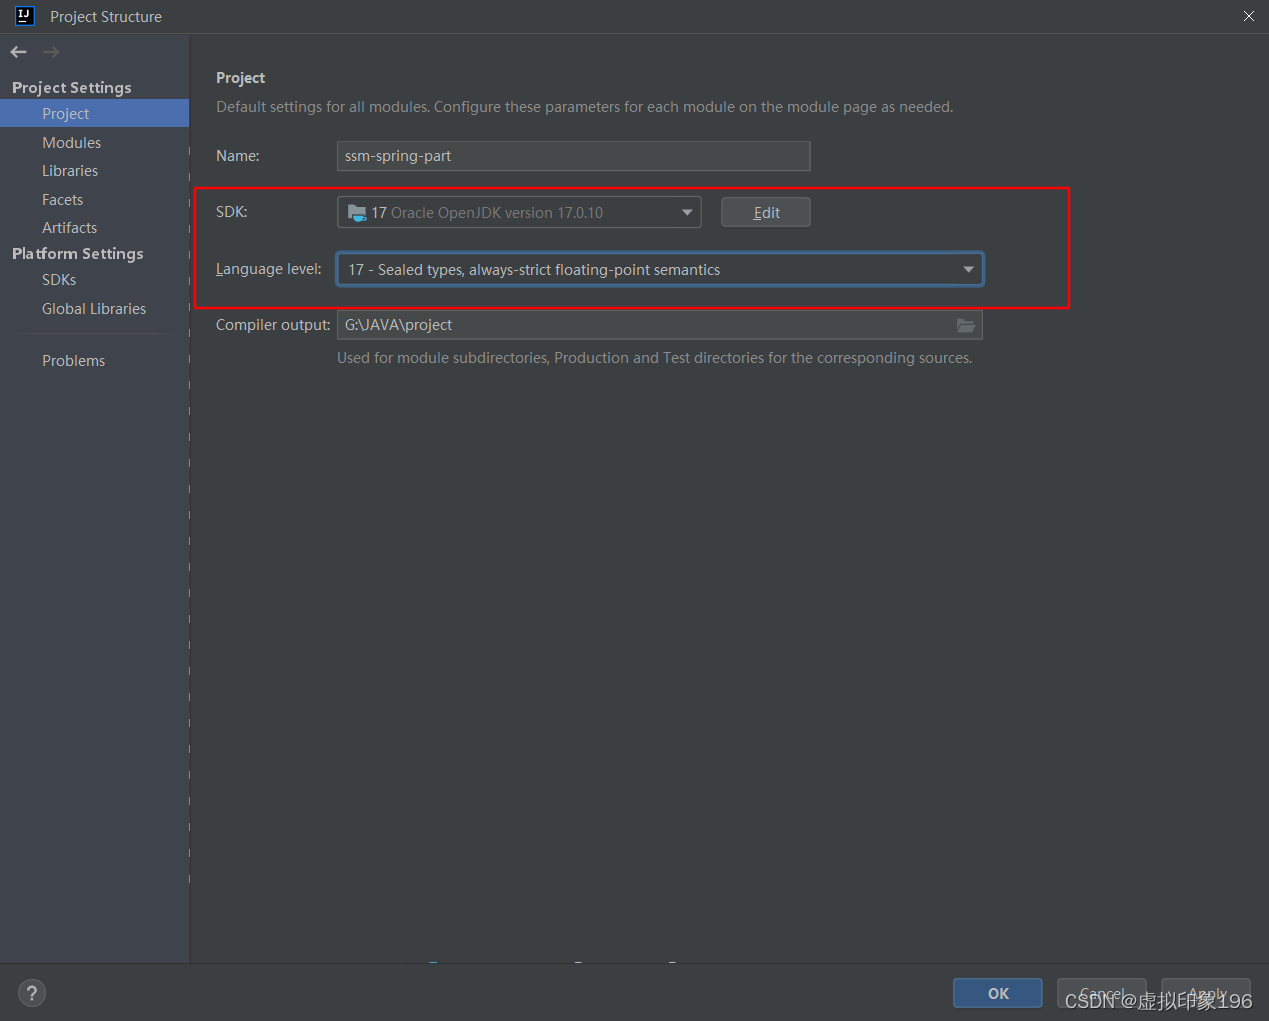Select Artifacts under Project Settings

click(69, 227)
